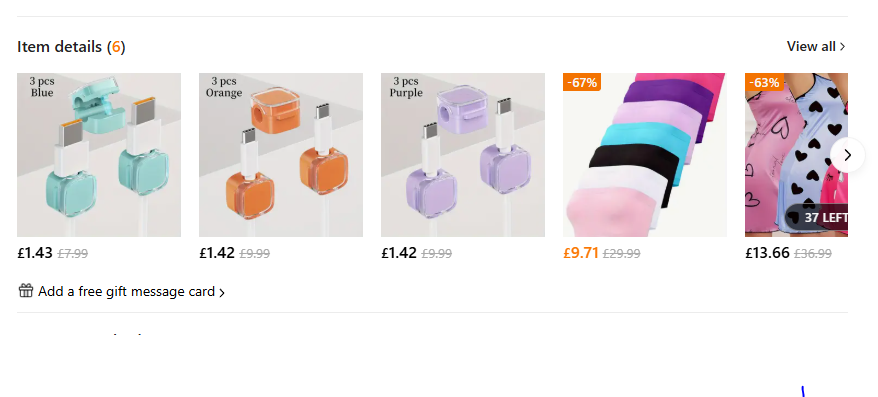Open Add a free gift message card
This screenshot has width=878, height=397.
click(122, 291)
